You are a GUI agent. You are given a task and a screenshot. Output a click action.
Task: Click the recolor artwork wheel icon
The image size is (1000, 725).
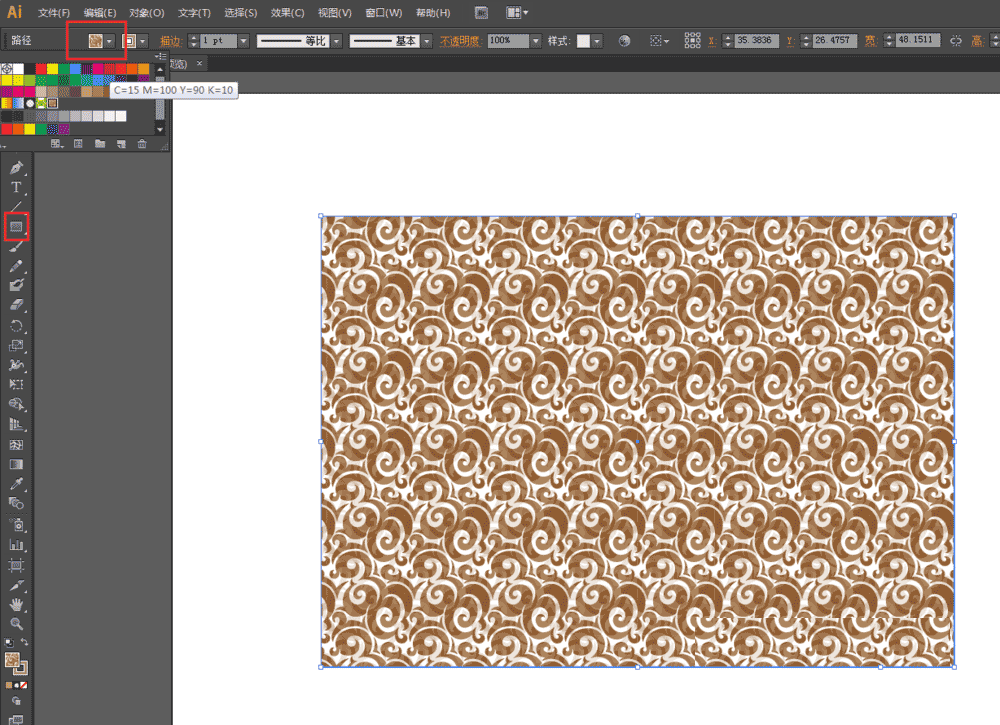(624, 41)
